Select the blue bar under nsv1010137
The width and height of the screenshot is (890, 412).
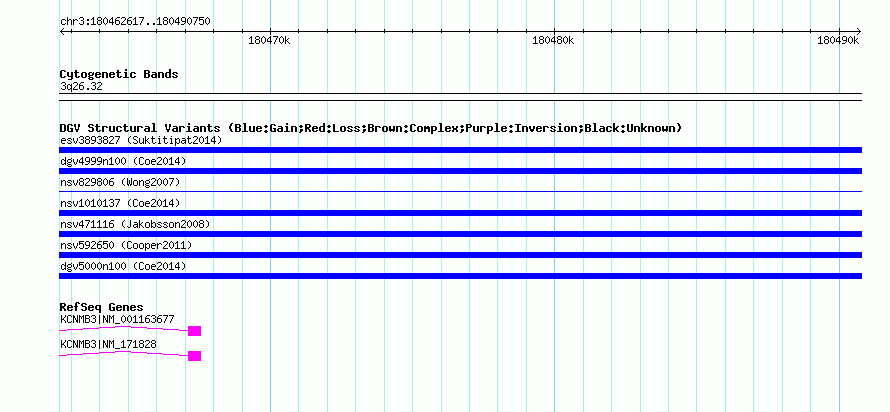[x=460, y=213]
